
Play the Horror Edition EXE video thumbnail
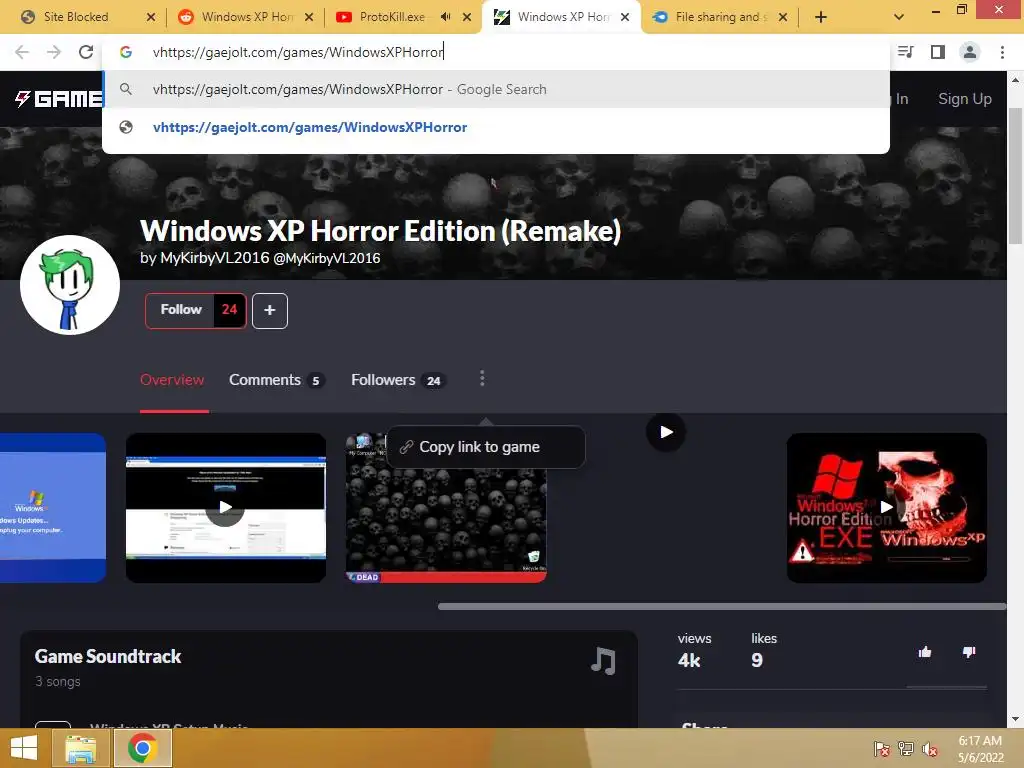tap(886, 507)
